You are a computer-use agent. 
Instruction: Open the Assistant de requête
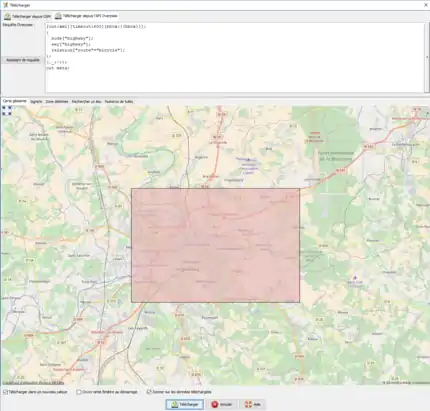[23, 60]
